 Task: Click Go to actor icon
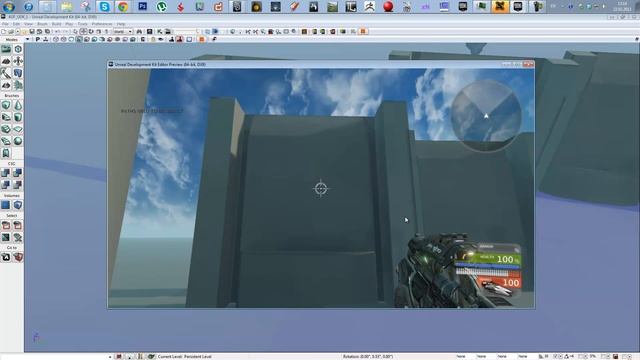[6, 258]
